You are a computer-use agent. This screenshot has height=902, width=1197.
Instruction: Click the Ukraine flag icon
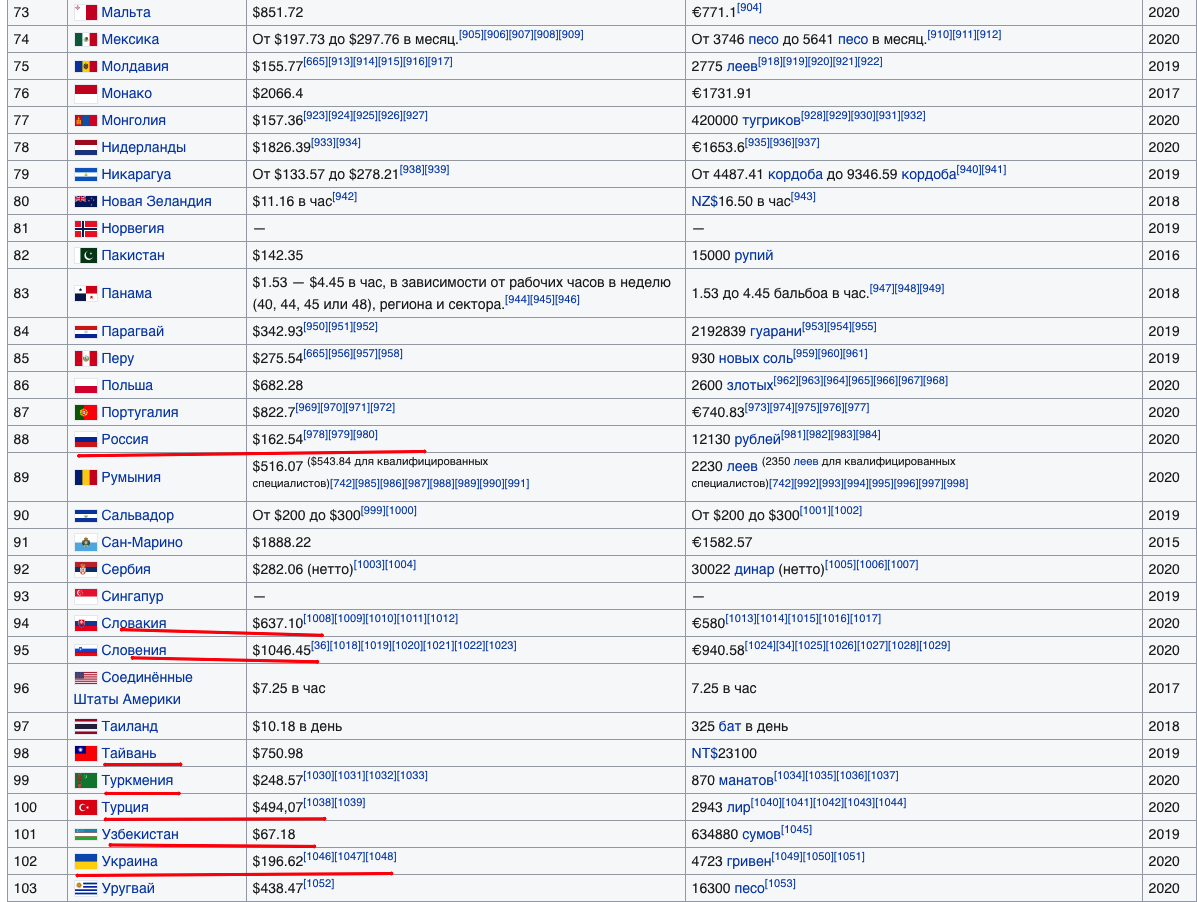(x=86, y=862)
